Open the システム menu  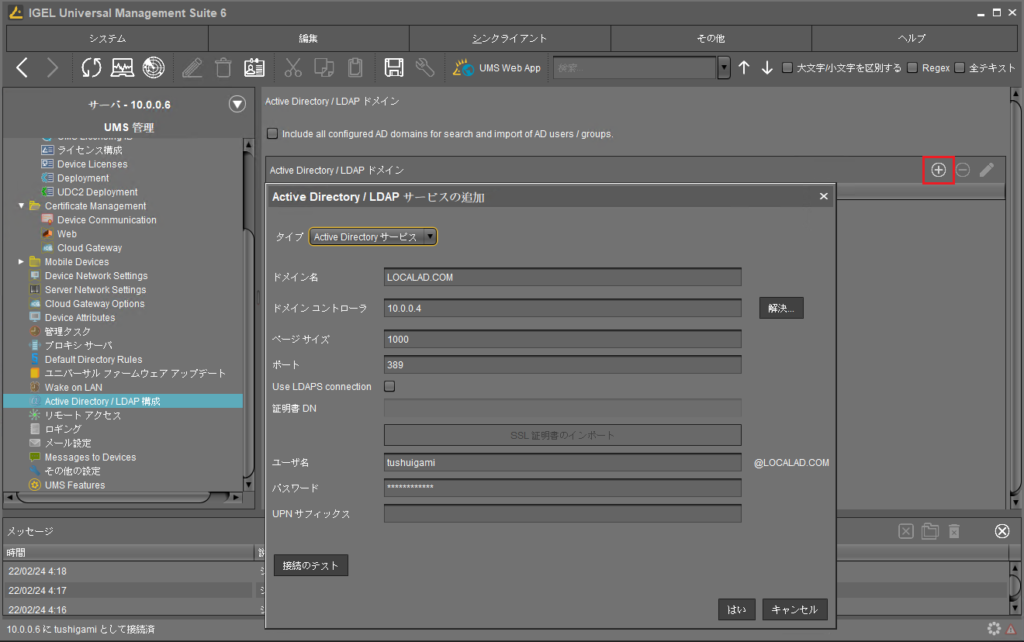107,39
